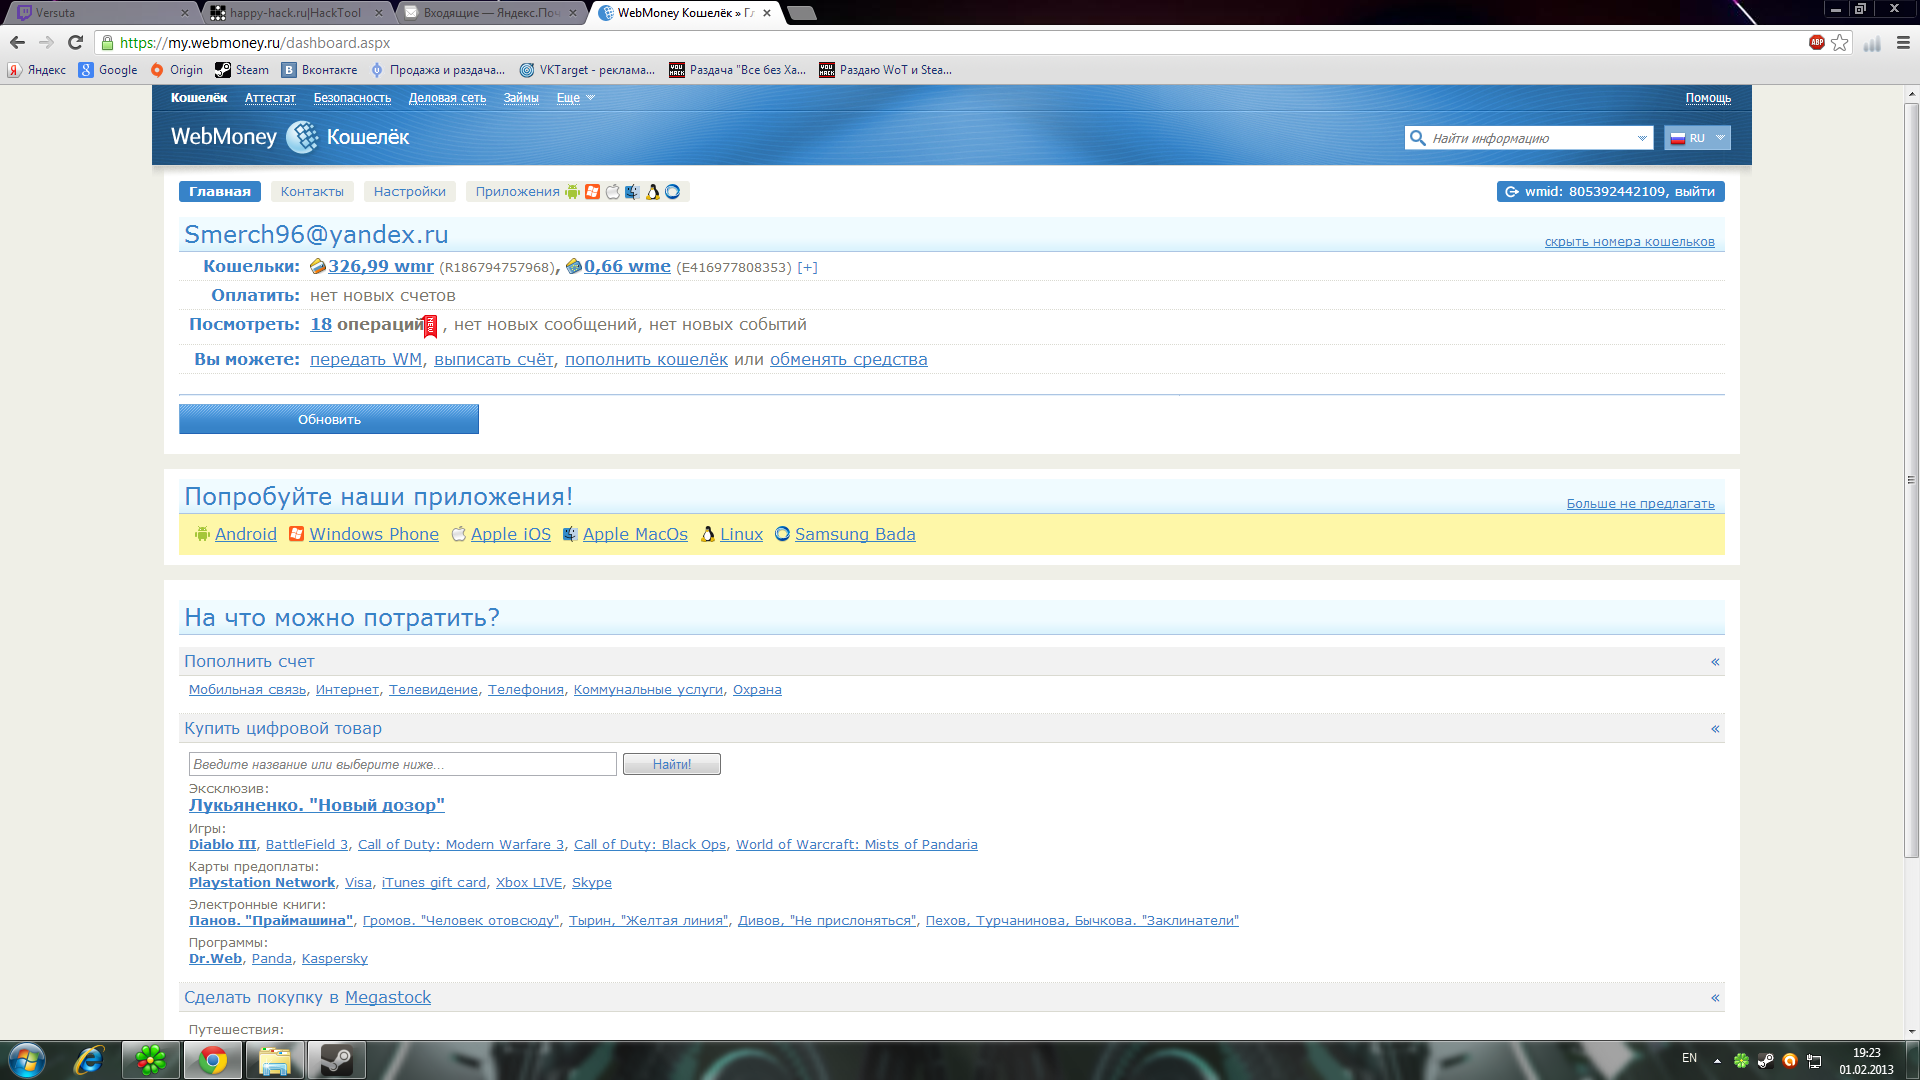Collapse the Сделать покупку в Megastock section
The height and width of the screenshot is (1080, 1920).
pos(1715,998)
